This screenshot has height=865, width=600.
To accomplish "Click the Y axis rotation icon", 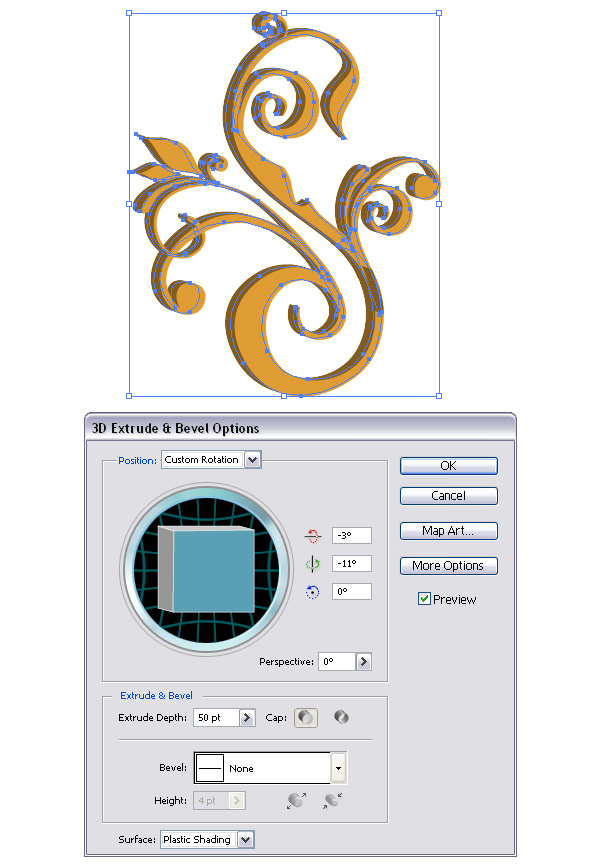I will [x=312, y=563].
